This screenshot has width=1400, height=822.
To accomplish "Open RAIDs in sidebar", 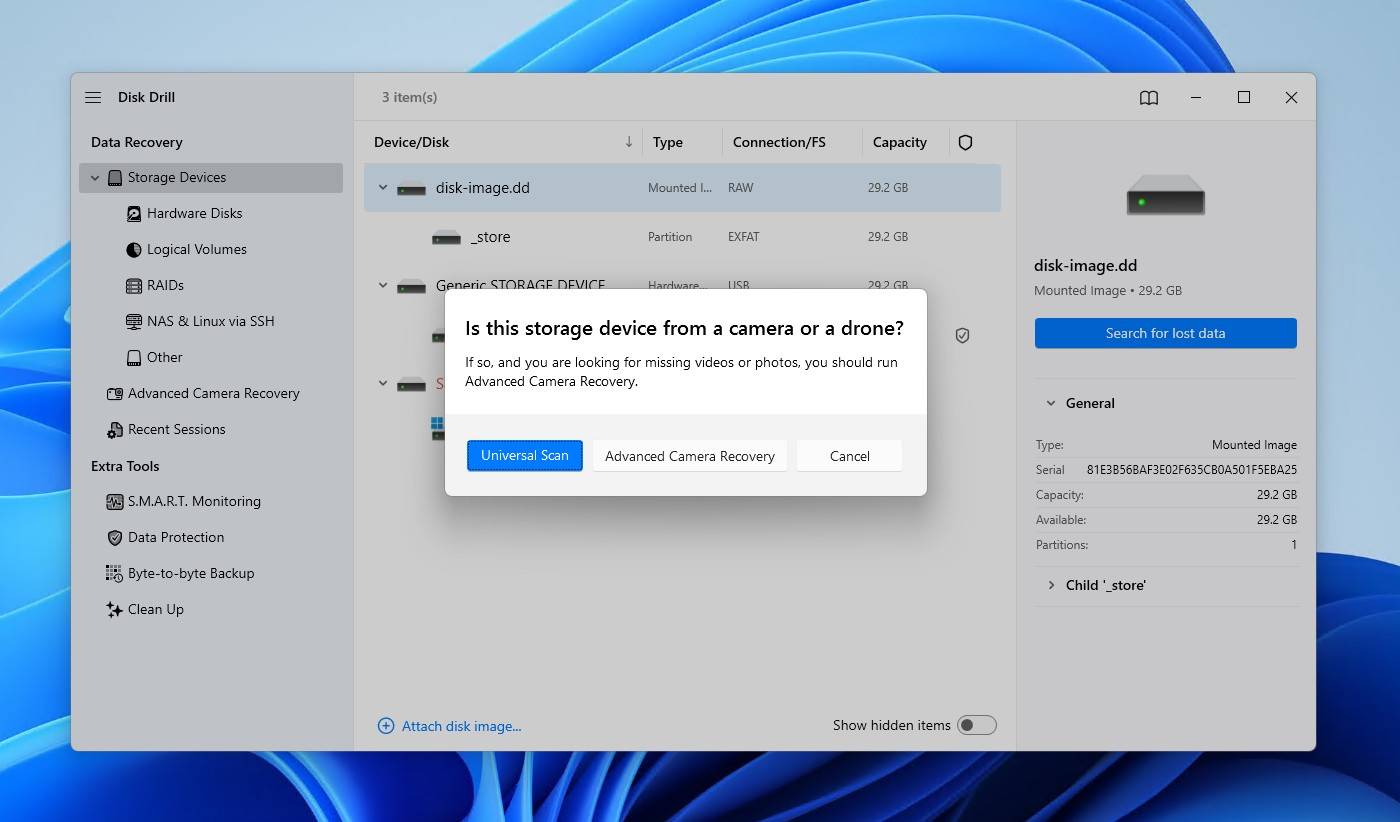I will coord(165,286).
